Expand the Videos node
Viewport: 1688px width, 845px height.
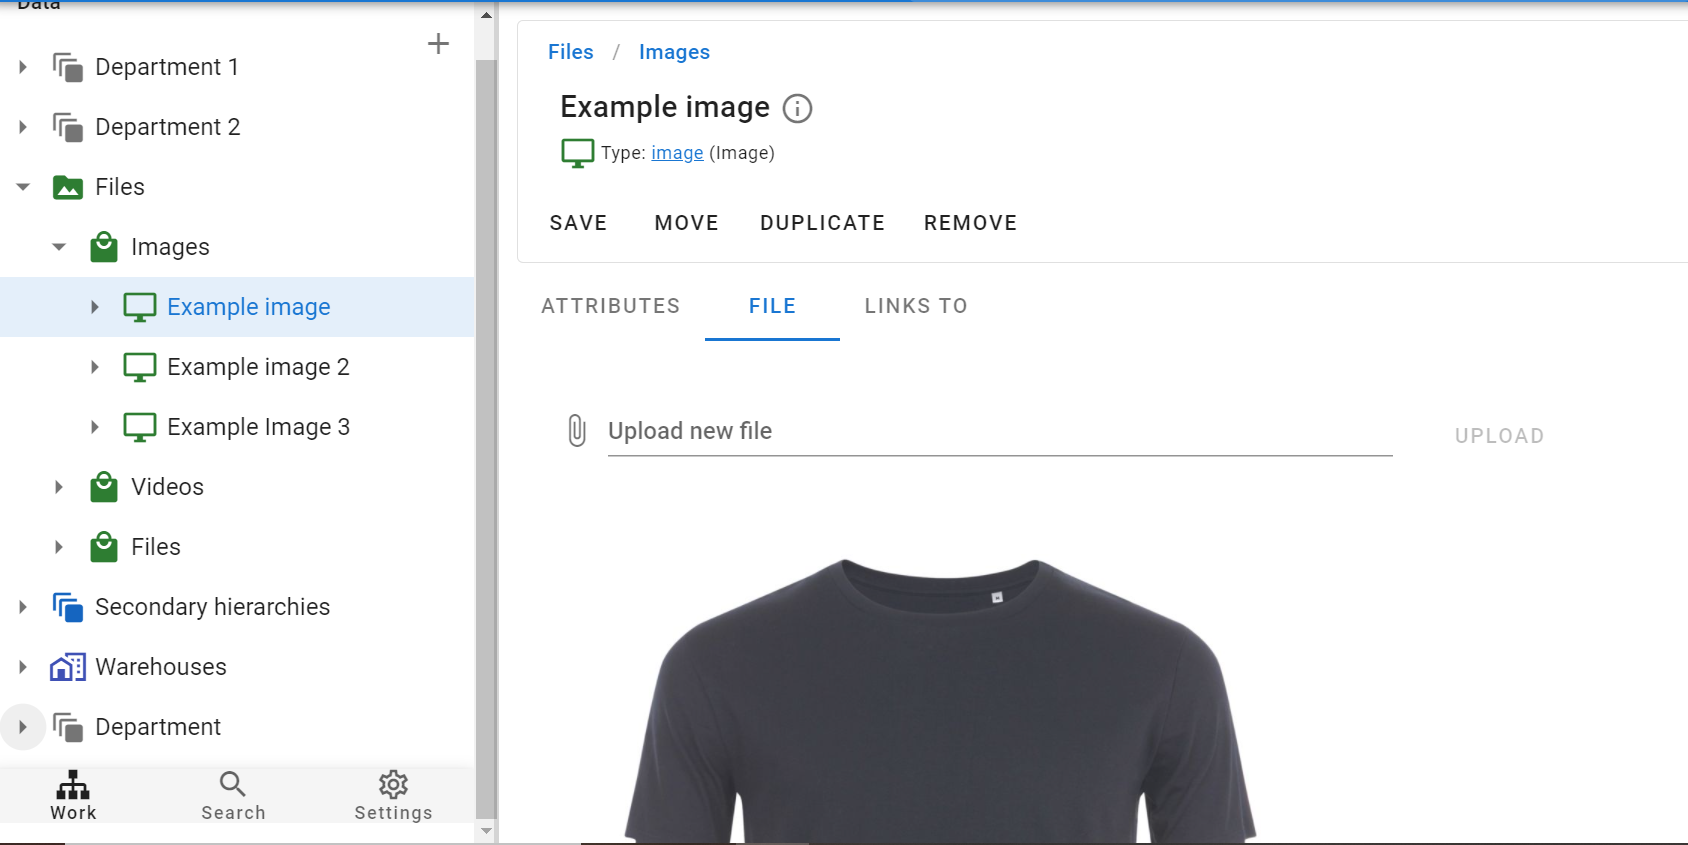[59, 487]
